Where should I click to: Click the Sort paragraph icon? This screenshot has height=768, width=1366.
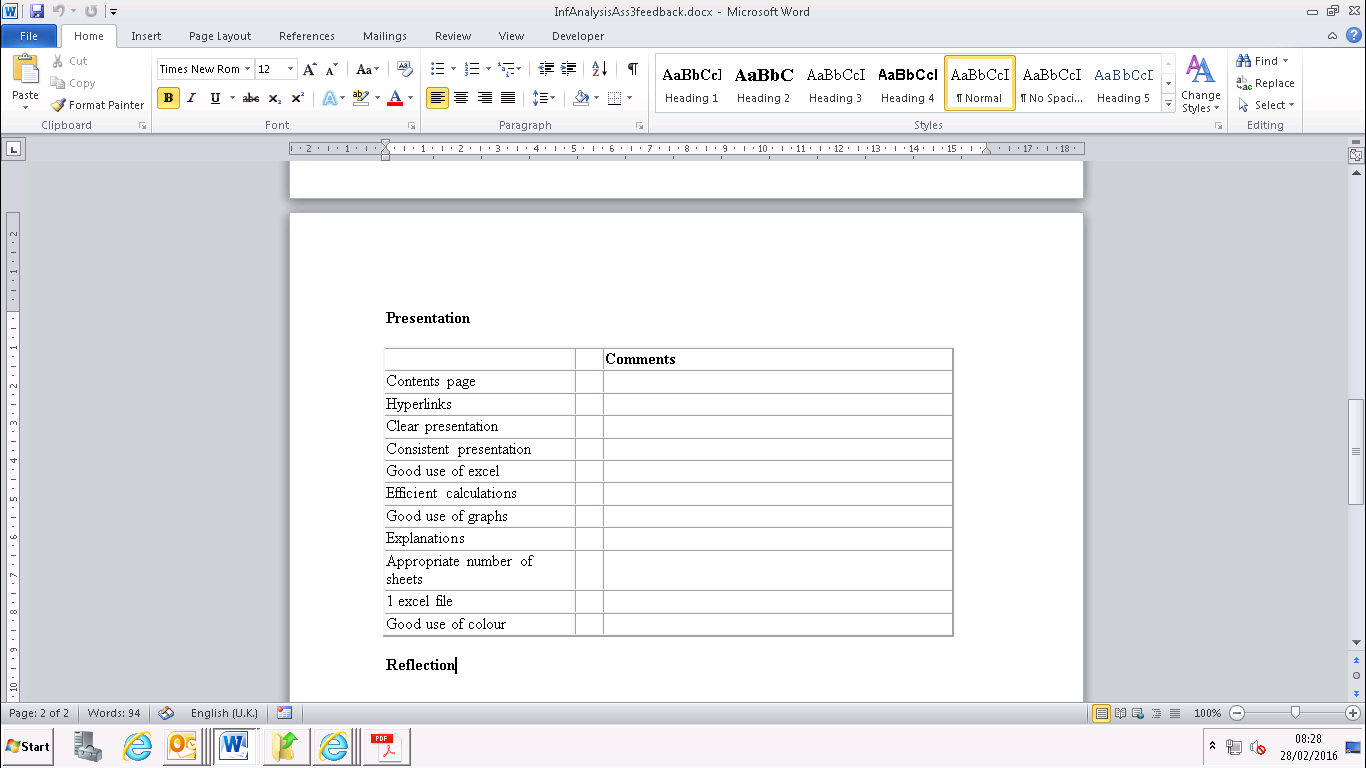599,69
